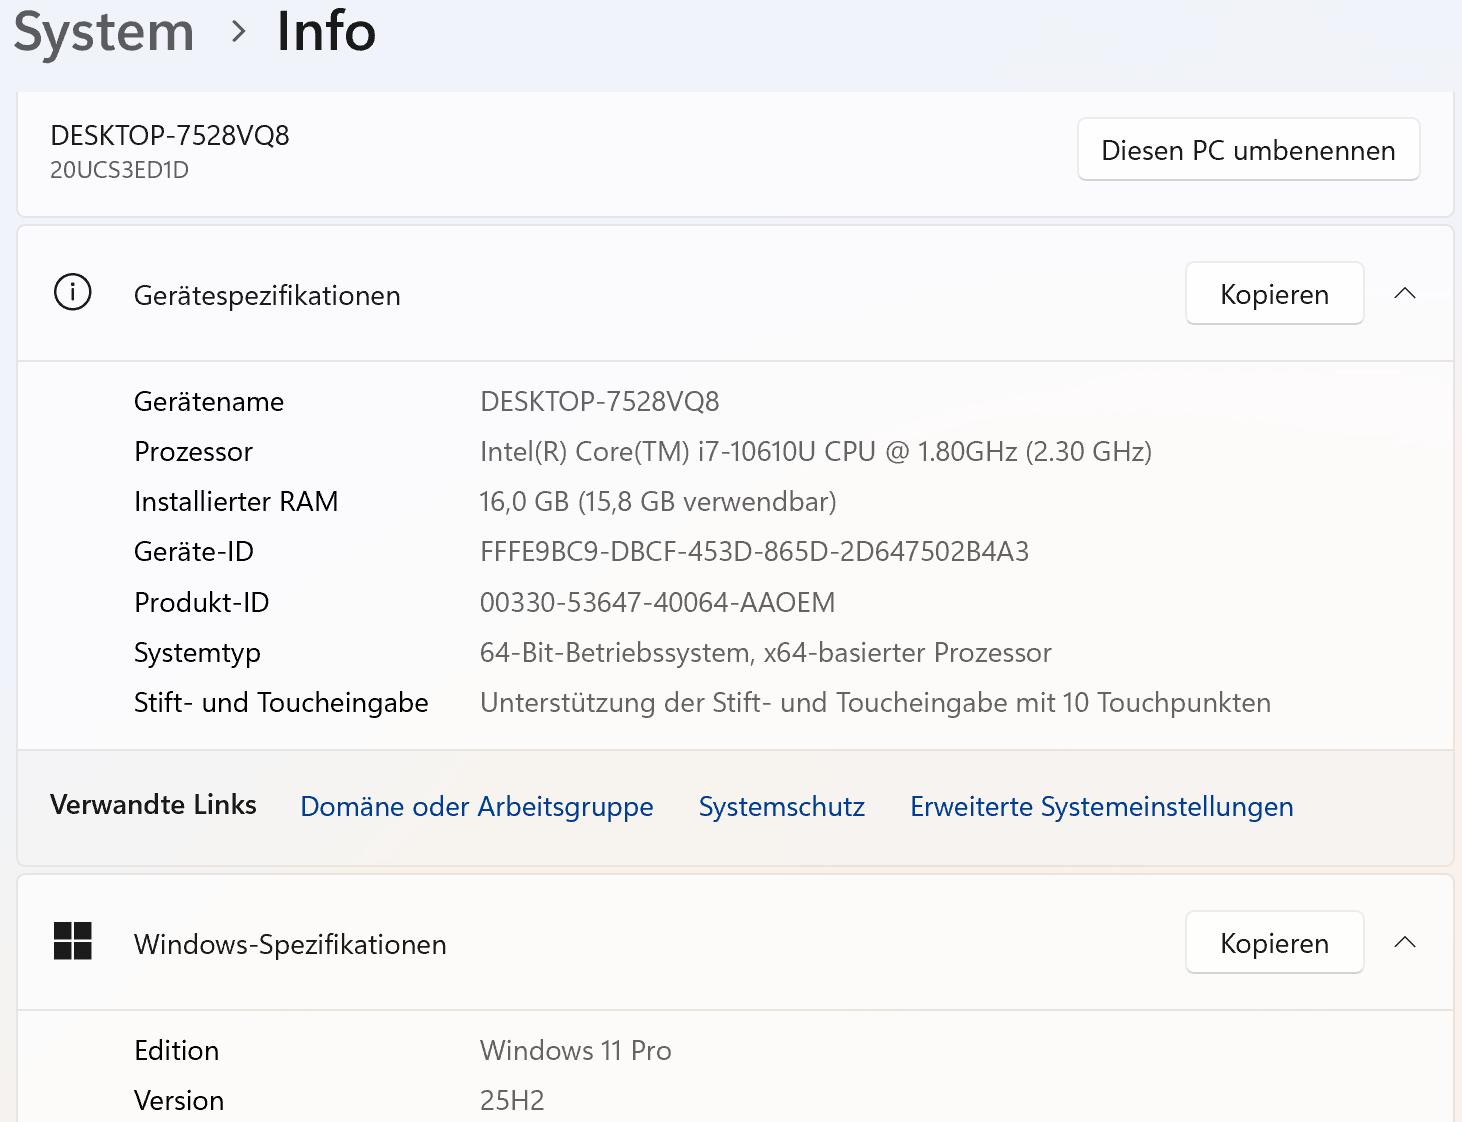The image size is (1462, 1122).
Task: Click the Intel Core i7-10610U processor value
Action: click(816, 452)
